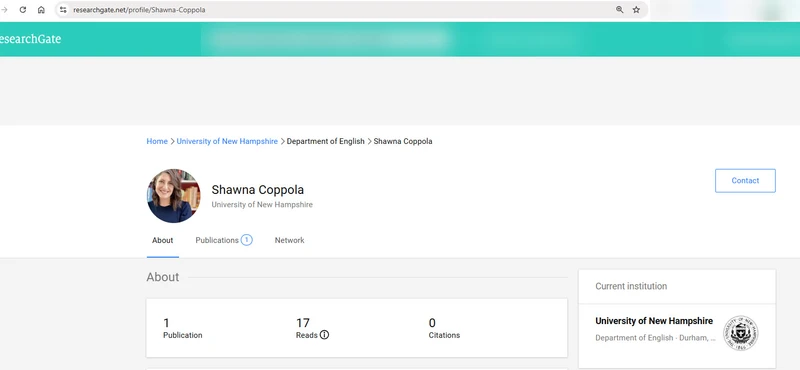Switch to the Network tab

pos(289,240)
